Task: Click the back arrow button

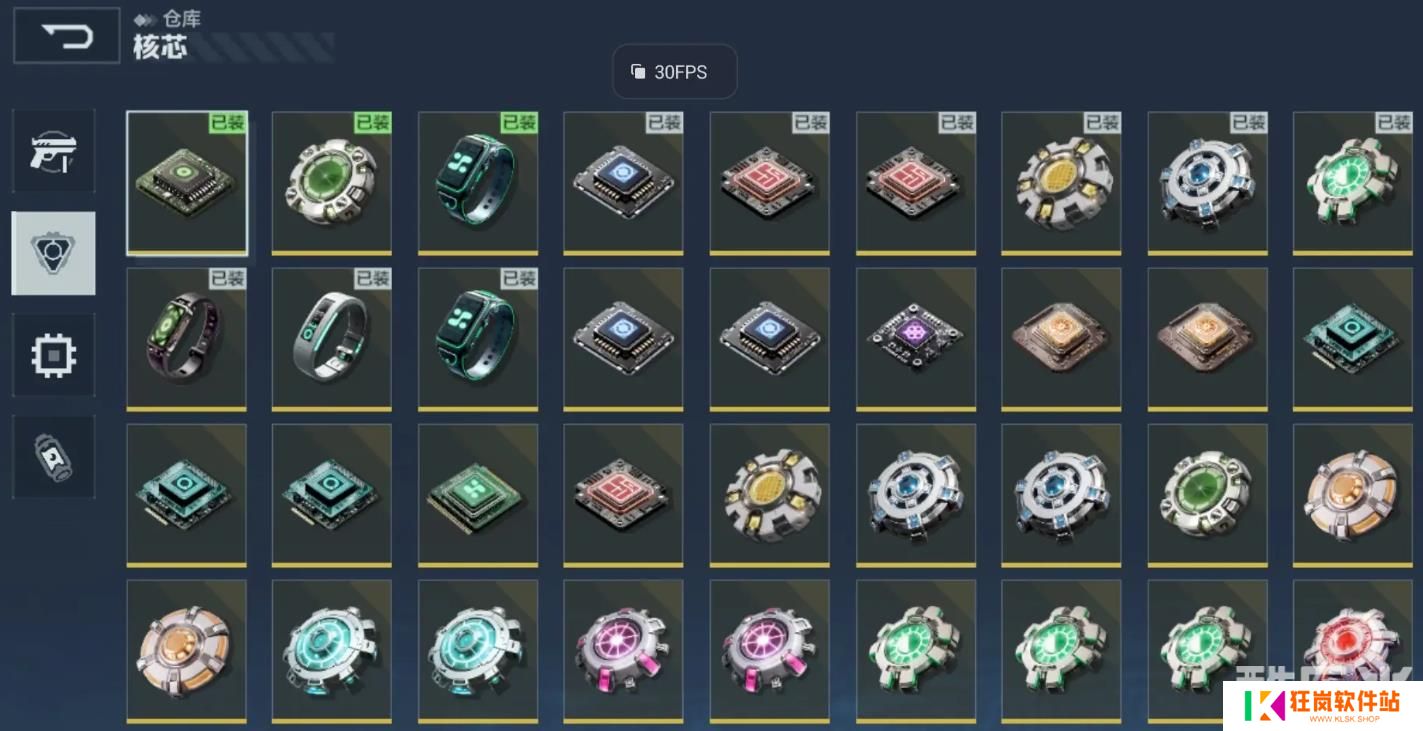Action: click(66, 37)
